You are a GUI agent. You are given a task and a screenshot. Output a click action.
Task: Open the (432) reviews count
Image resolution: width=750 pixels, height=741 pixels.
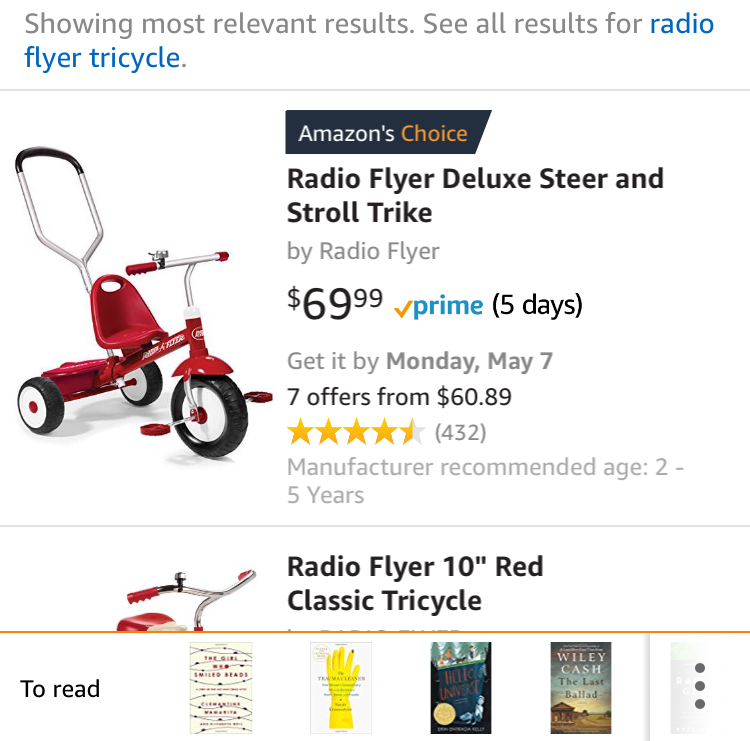tap(460, 433)
